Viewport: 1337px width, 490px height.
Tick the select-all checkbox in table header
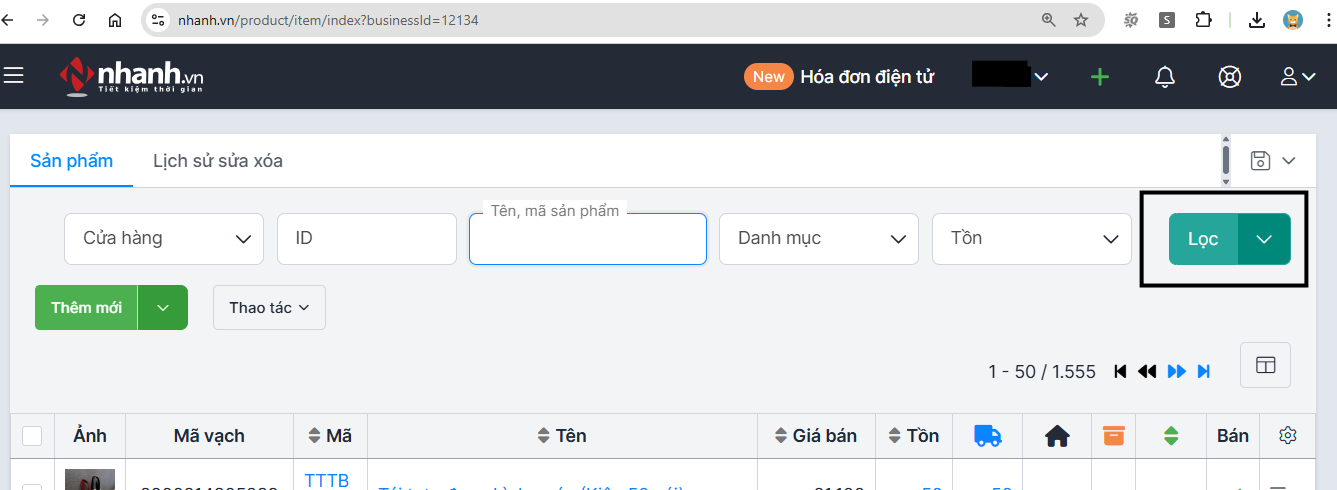click(x=32, y=436)
